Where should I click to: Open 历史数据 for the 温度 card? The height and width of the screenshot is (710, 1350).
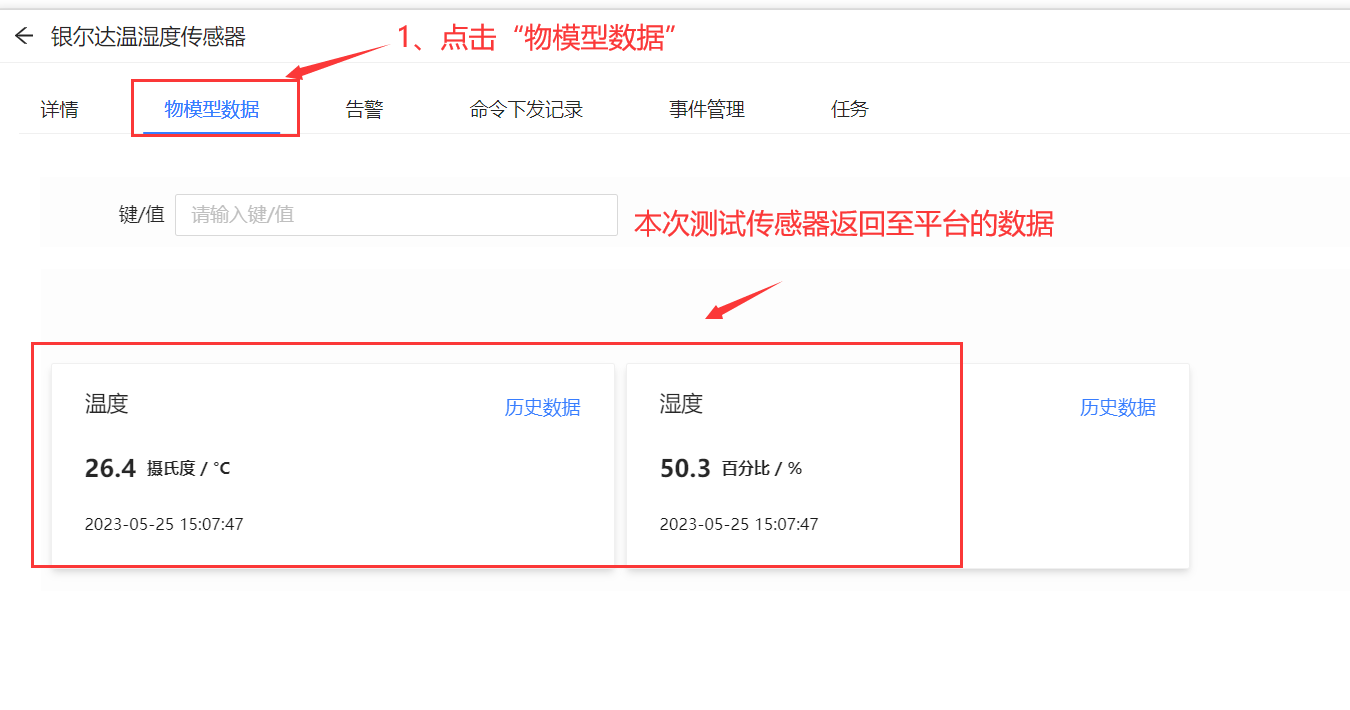pyautogui.click(x=542, y=407)
